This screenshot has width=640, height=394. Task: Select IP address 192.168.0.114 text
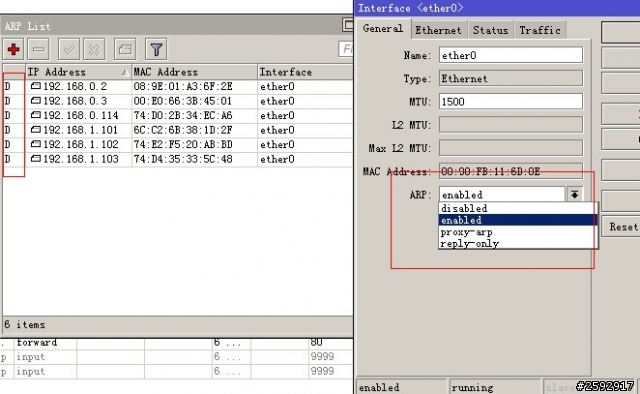pos(81,115)
